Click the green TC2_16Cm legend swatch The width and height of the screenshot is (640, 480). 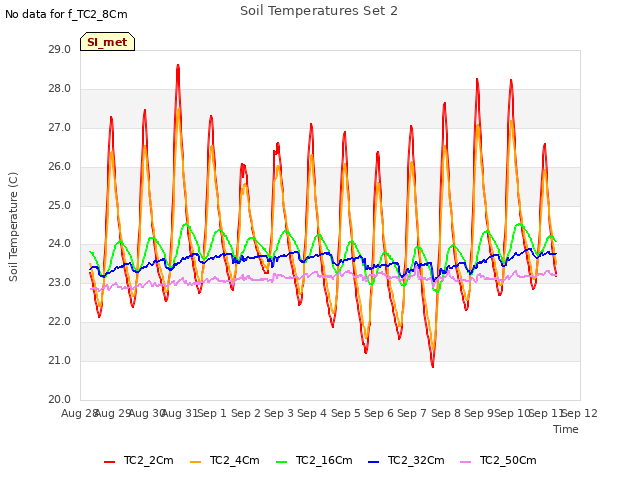tap(282, 462)
